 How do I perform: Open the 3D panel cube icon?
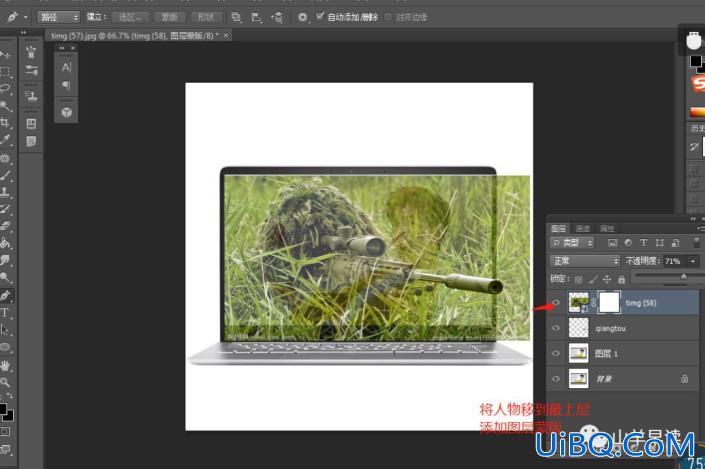pyautogui.click(x=67, y=112)
